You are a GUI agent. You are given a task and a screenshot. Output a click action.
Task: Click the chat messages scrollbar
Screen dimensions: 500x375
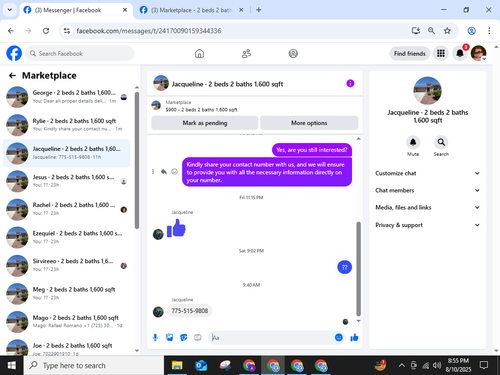(x=359, y=269)
